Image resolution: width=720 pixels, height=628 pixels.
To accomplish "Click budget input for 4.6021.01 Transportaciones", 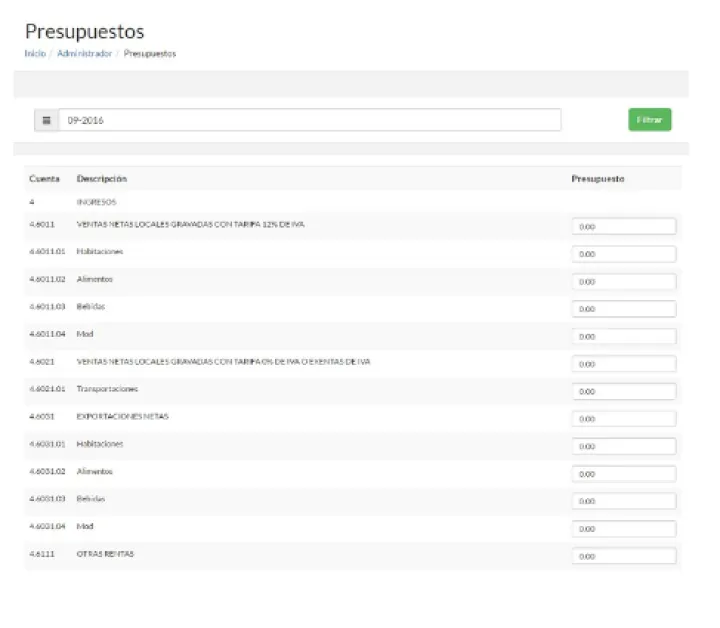I will click(x=623, y=391).
